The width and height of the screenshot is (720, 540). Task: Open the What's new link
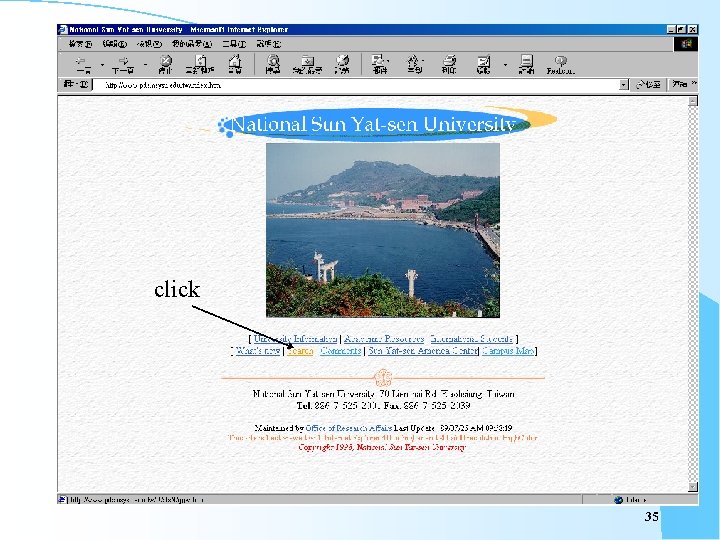[x=258, y=351]
